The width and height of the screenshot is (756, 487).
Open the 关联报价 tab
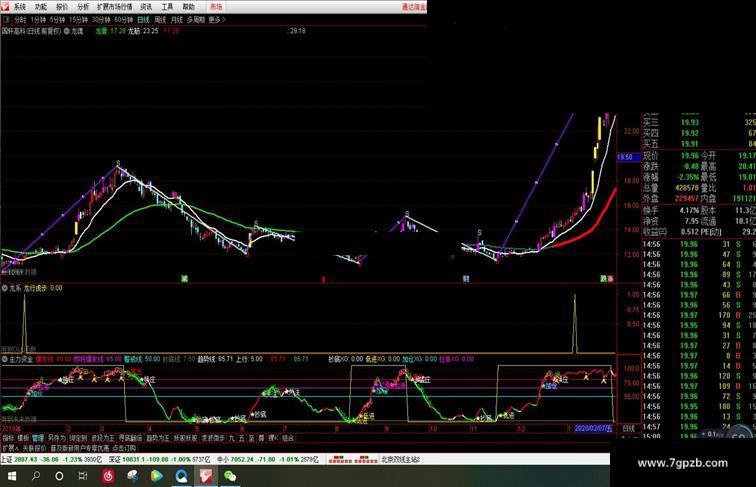pyautogui.click(x=34, y=448)
